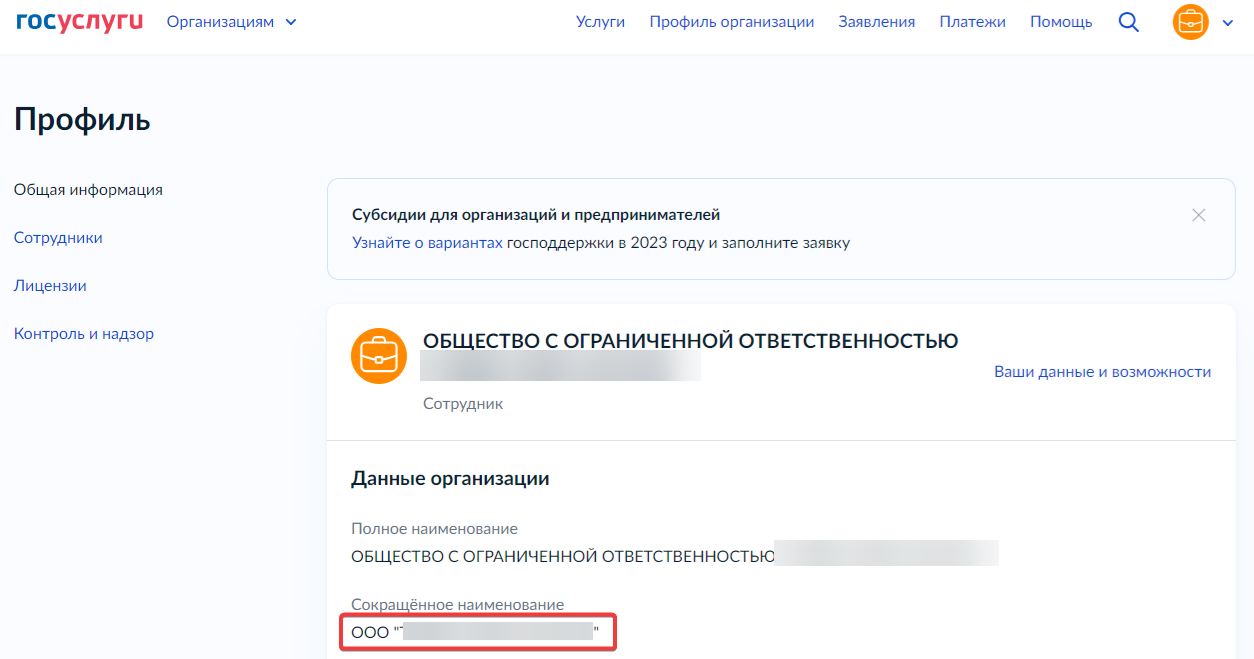Open Лицензии in sidebar
The height and width of the screenshot is (659, 1254).
(50, 286)
